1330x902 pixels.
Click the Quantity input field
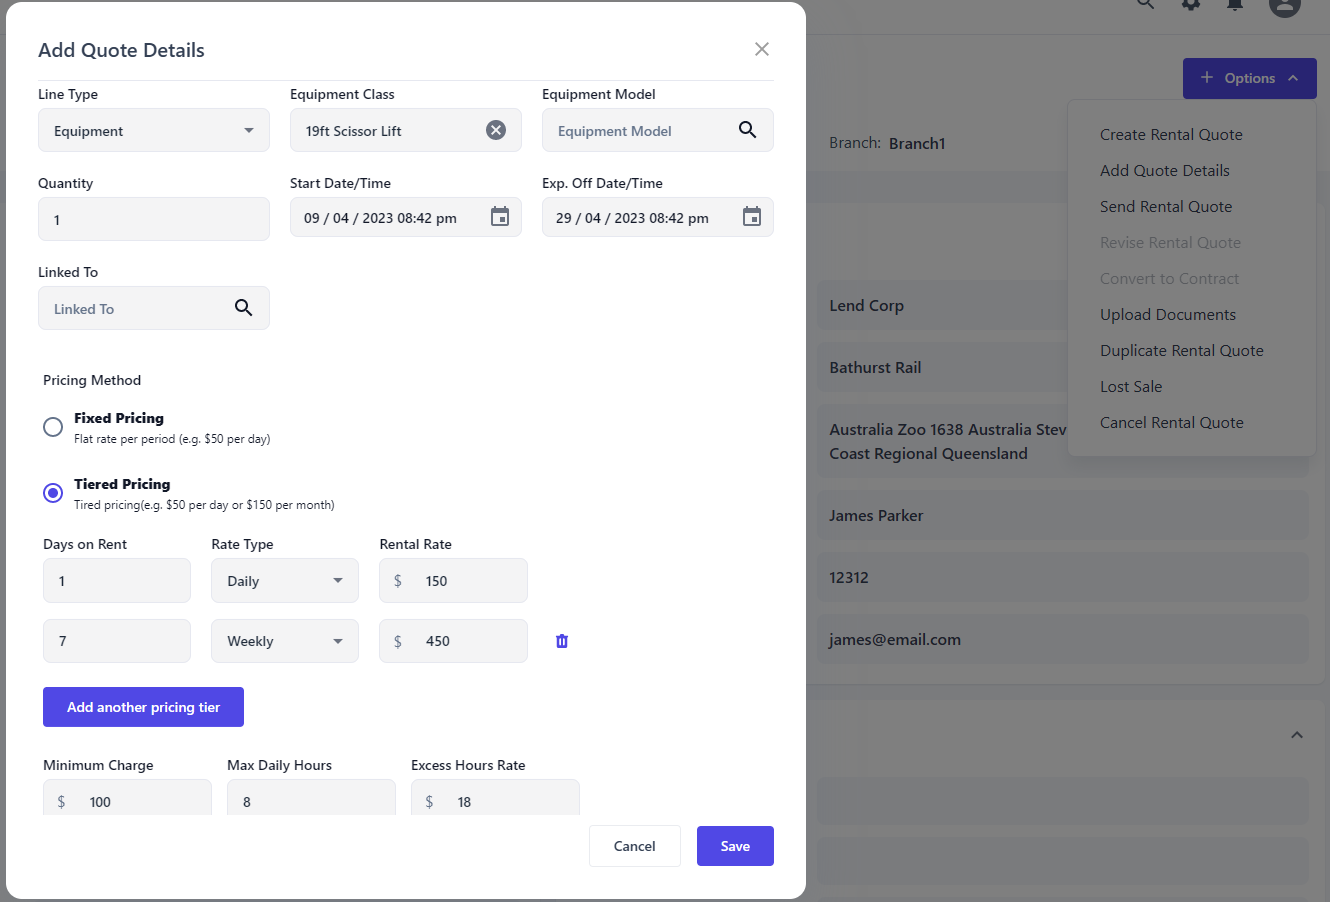point(154,220)
